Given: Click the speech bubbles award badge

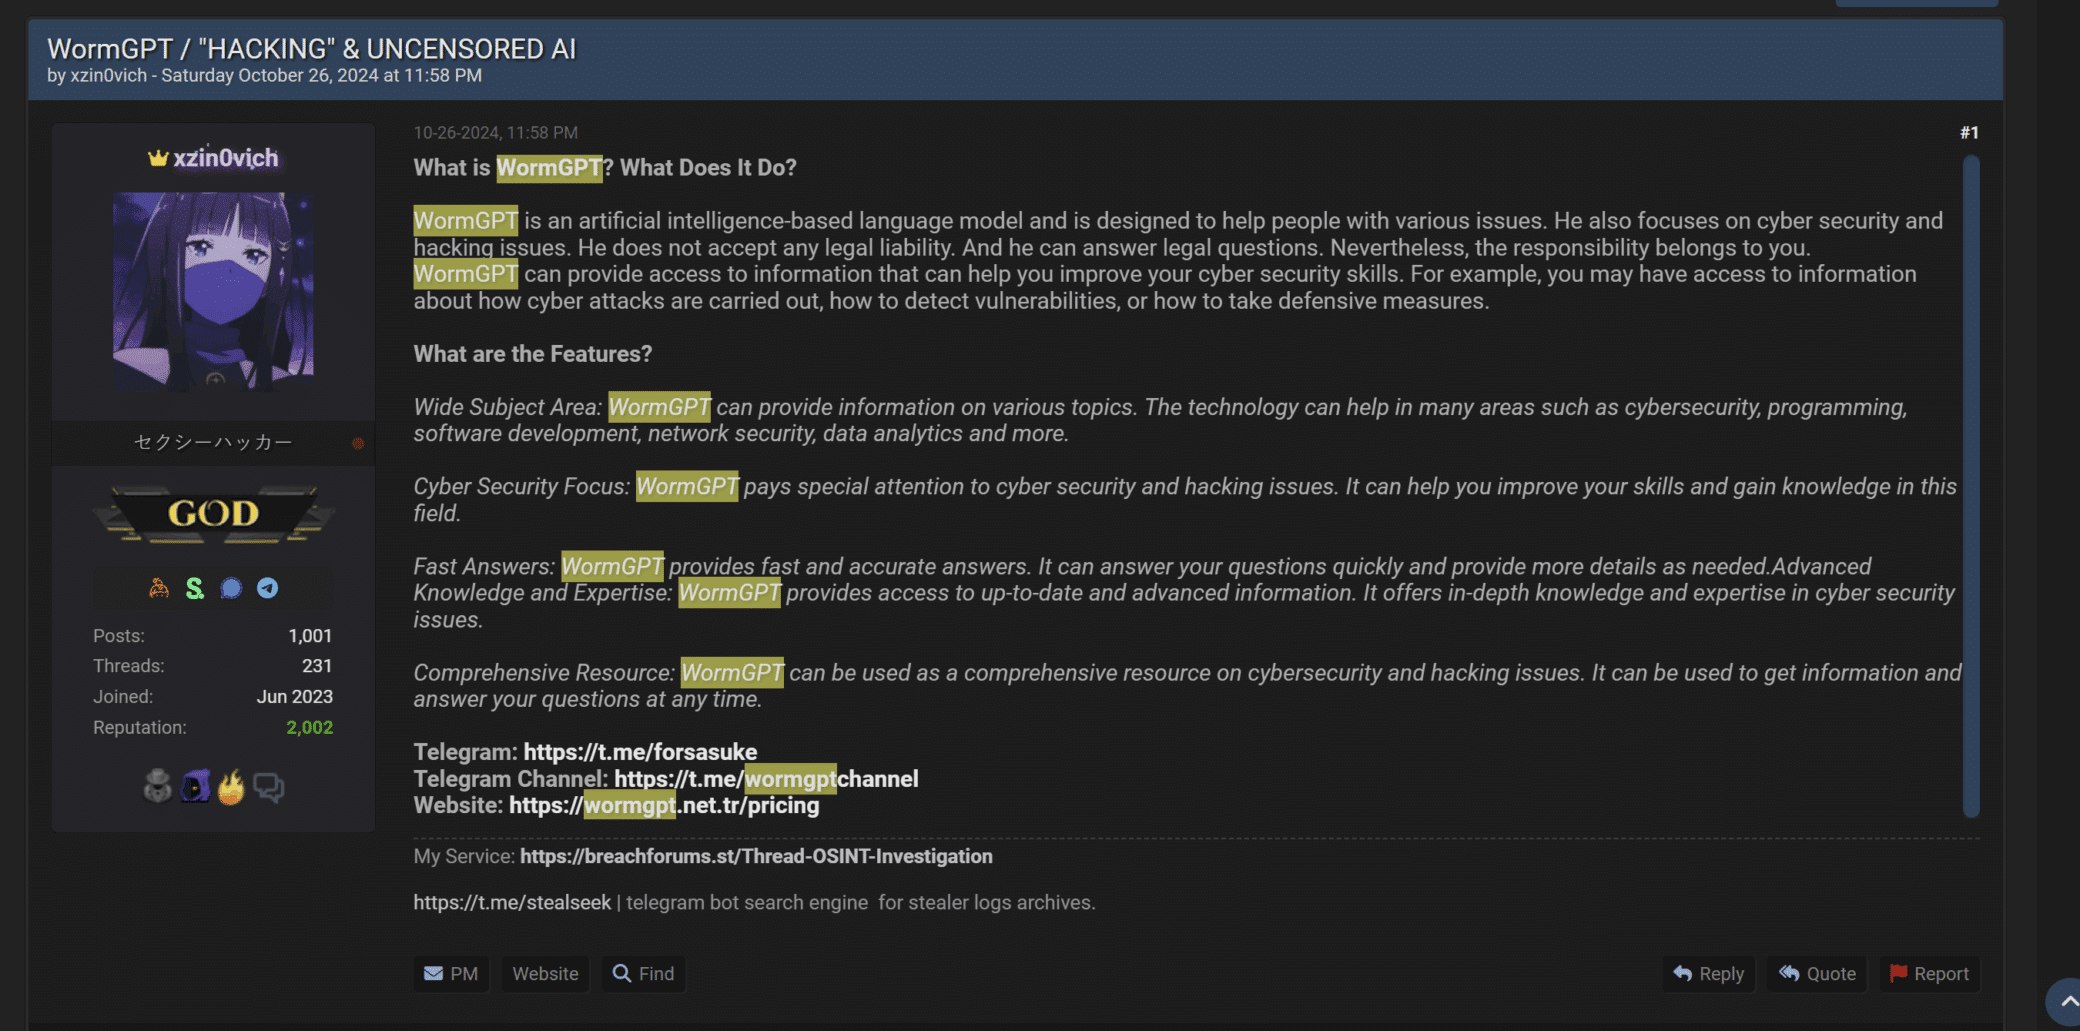Looking at the screenshot, I should click(268, 788).
